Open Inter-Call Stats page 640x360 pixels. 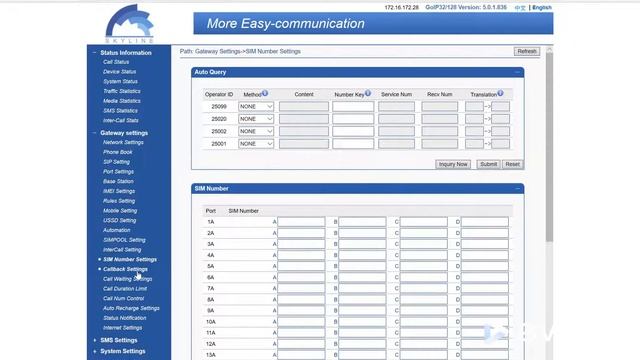tap(121, 121)
